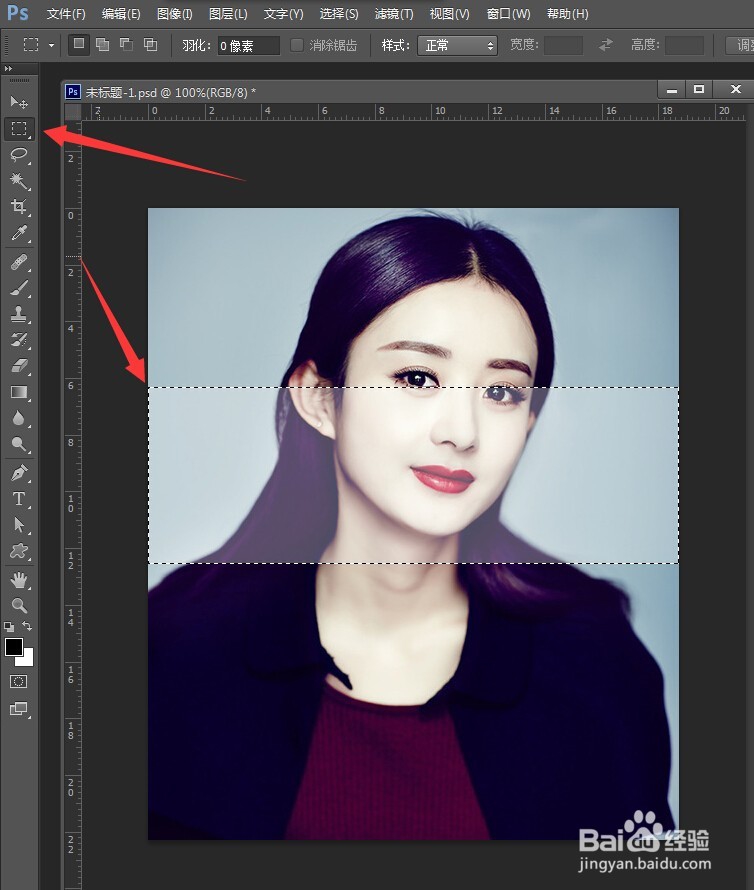Image resolution: width=754 pixels, height=890 pixels.
Task: Close the 未标题-1.psd document window
Action: pyautogui.click(x=735, y=90)
